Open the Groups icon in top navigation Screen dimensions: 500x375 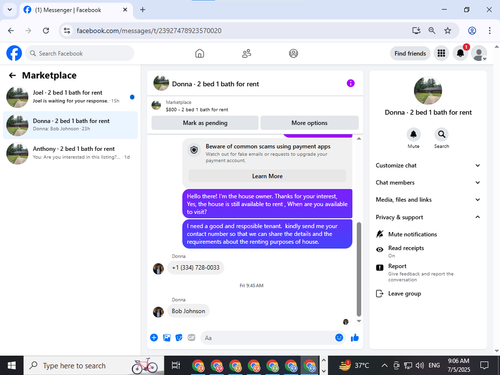(293, 53)
